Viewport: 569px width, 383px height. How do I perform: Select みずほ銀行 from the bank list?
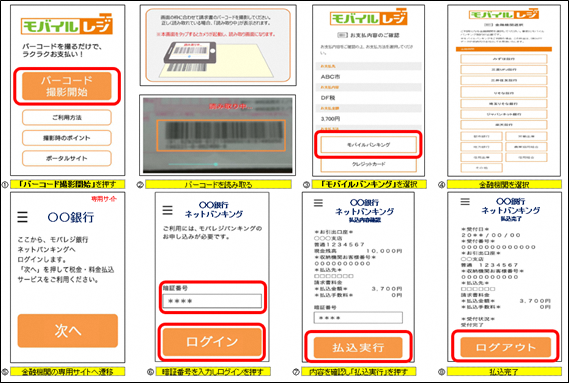[x=504, y=59]
